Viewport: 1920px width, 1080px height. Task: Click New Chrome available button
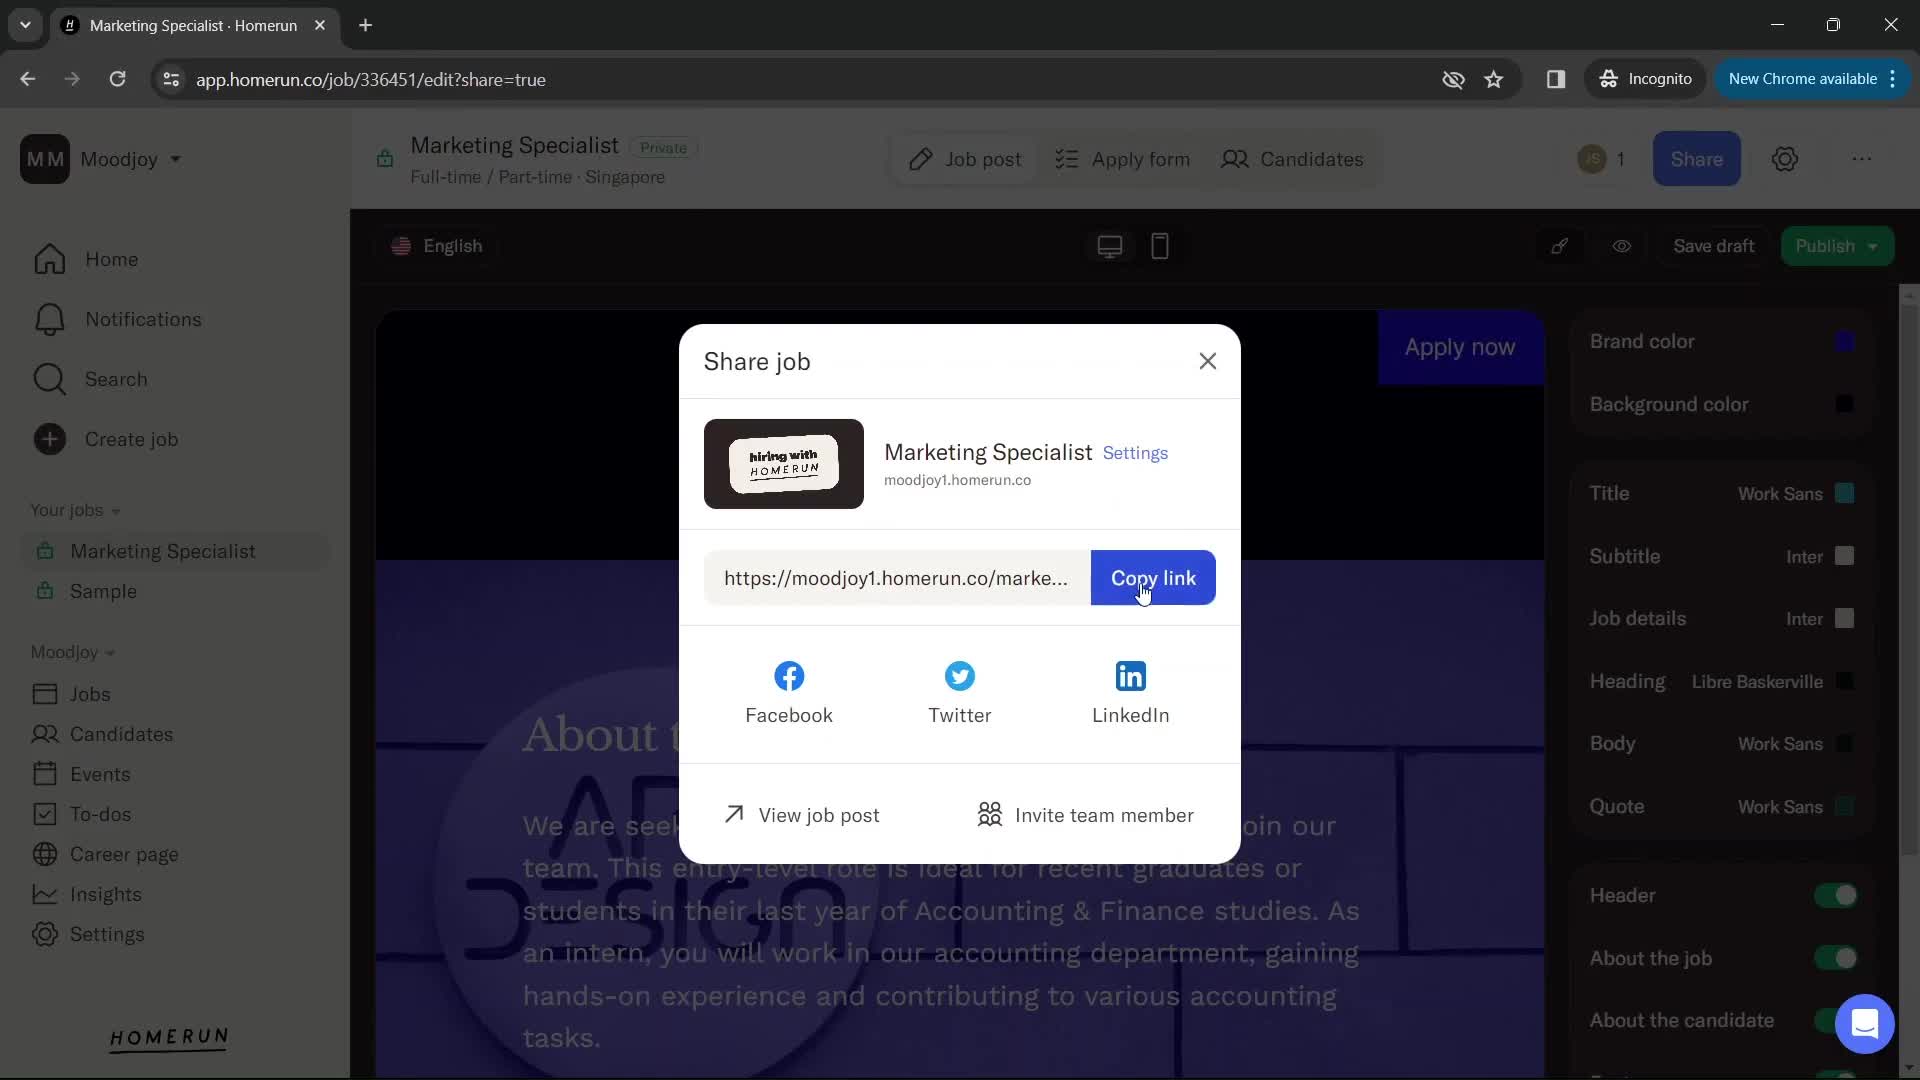(x=1812, y=79)
